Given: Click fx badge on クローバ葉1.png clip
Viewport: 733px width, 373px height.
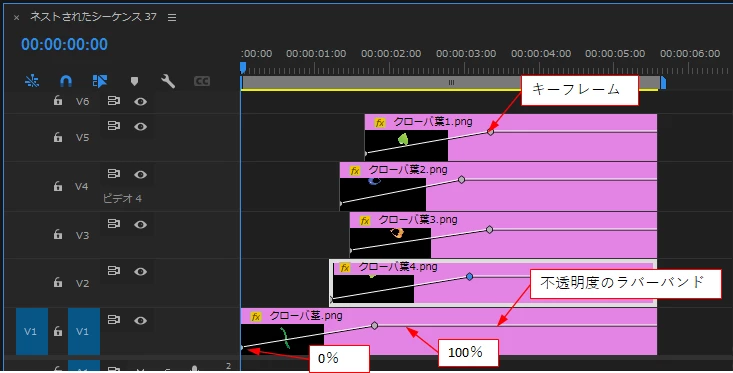Looking at the screenshot, I should [380, 123].
